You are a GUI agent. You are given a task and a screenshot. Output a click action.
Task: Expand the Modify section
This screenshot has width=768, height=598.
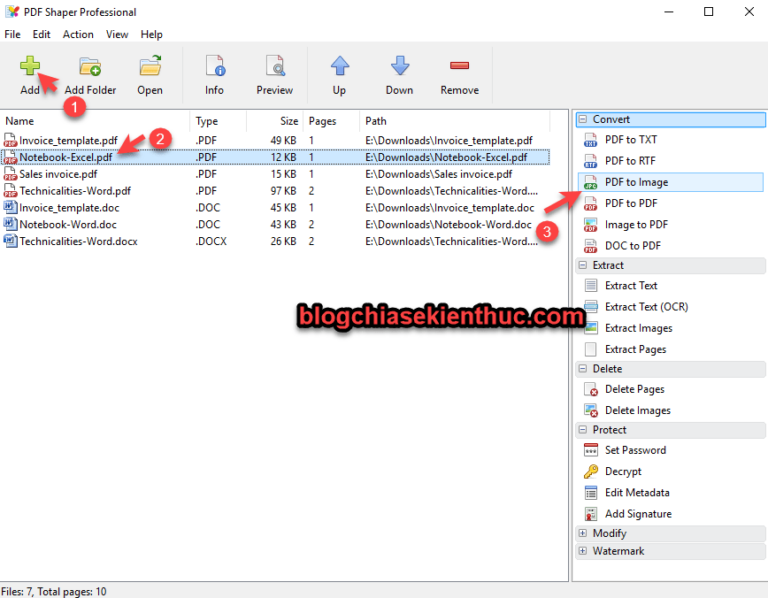pos(582,533)
